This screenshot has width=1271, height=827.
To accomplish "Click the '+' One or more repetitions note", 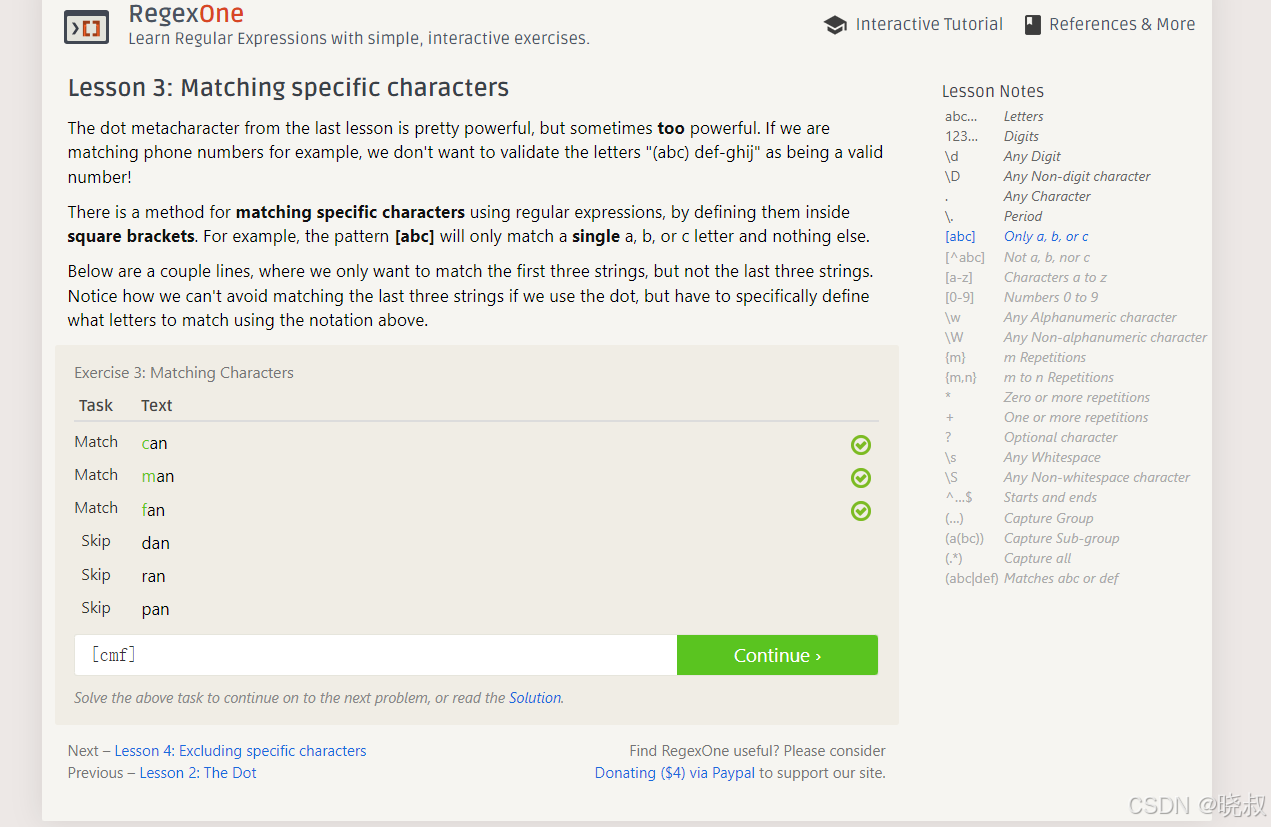I will tap(1046, 417).
